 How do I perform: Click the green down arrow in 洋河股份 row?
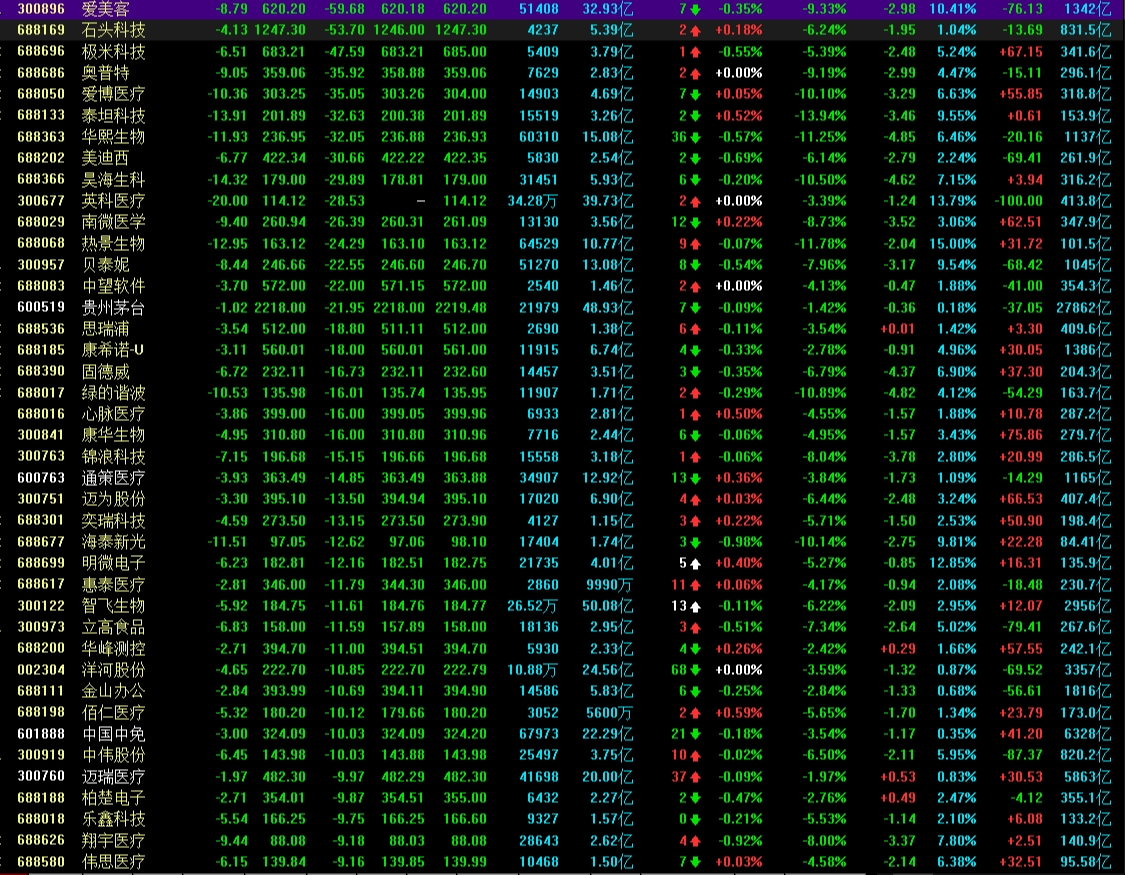(695, 670)
